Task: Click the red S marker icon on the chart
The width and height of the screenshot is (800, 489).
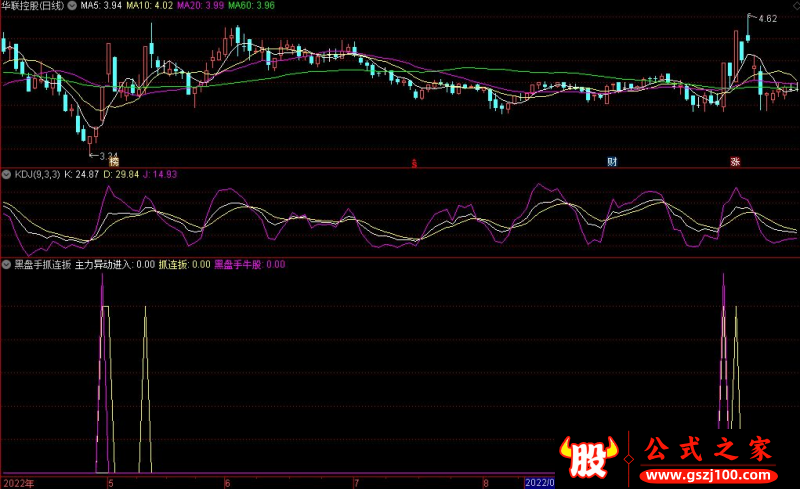Action: click(x=415, y=161)
